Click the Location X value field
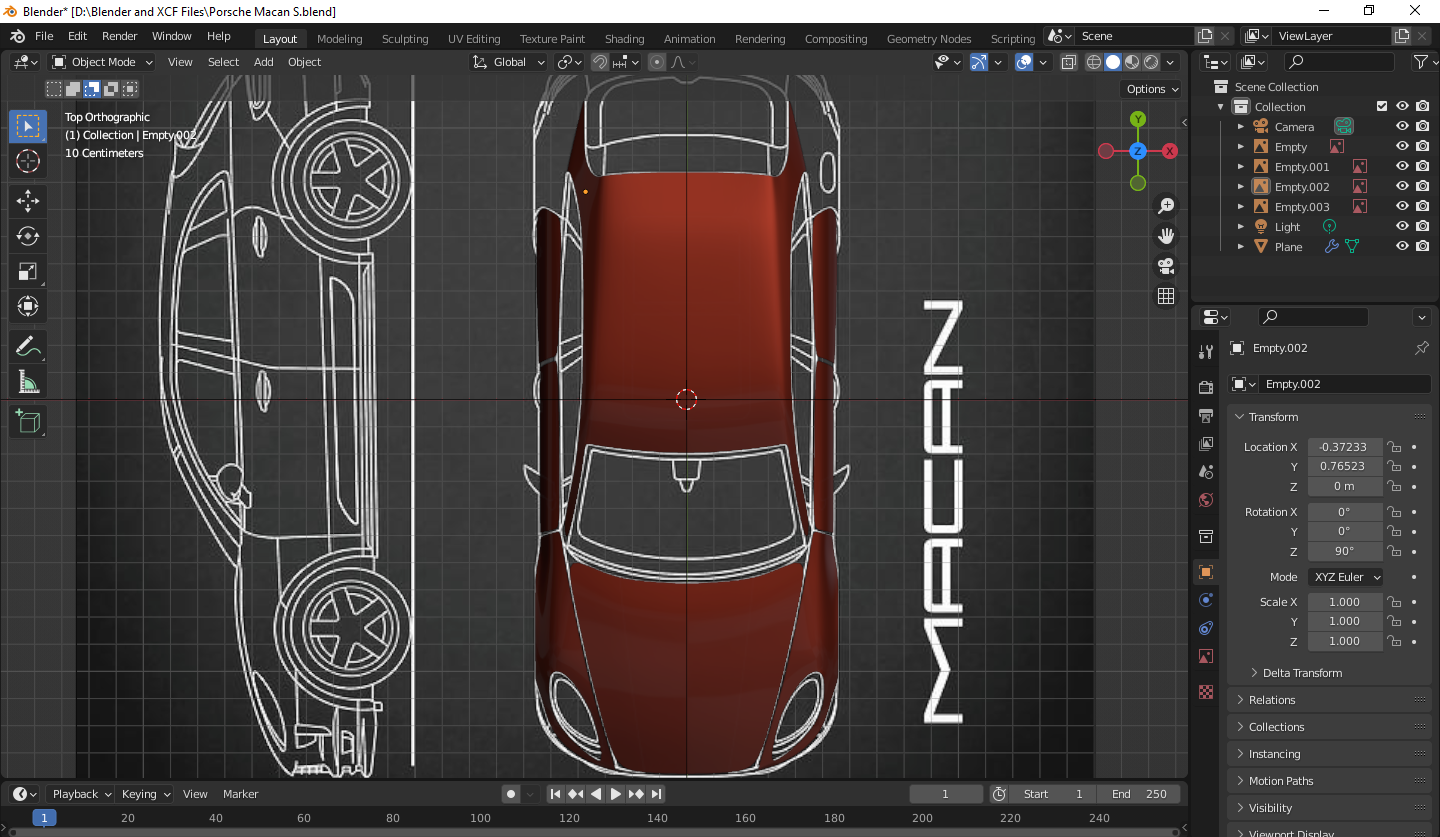Image resolution: width=1440 pixels, height=837 pixels. (x=1345, y=447)
